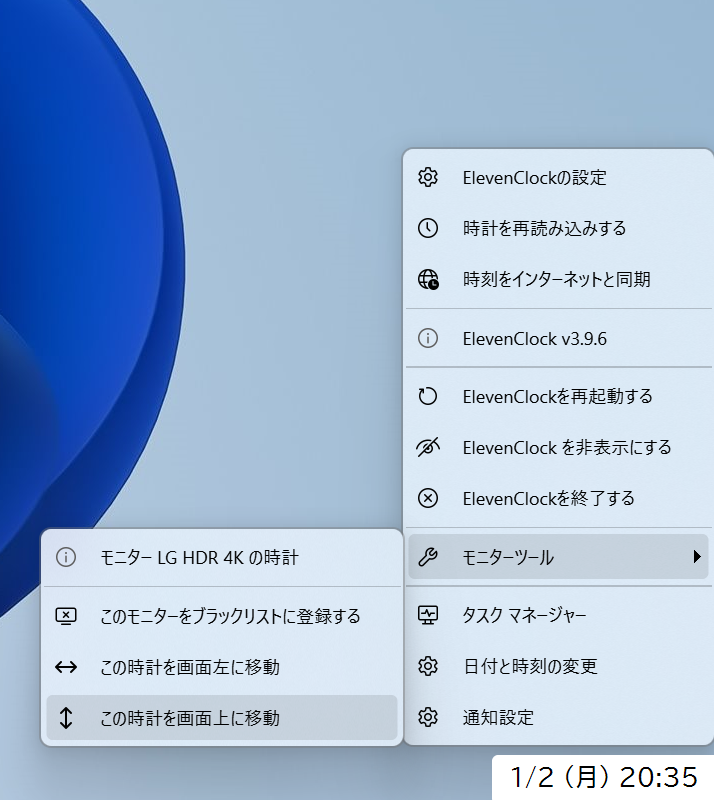Click info icon beside モニター LG HDR 4K

[x=66, y=557]
